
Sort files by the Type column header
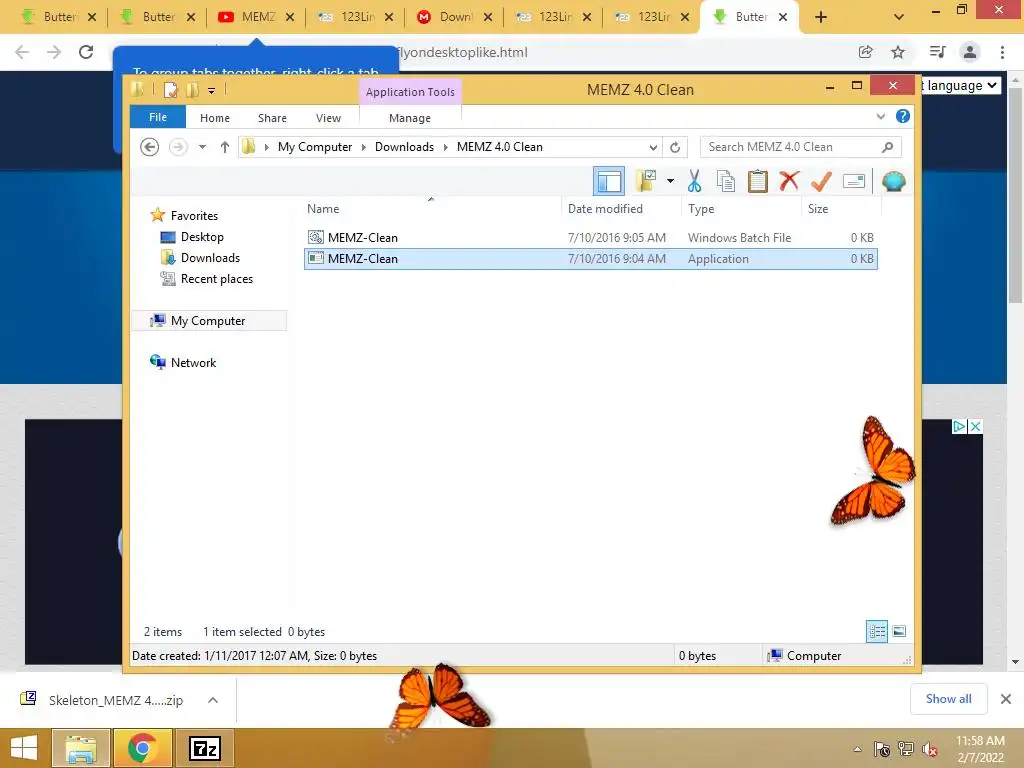click(x=701, y=209)
